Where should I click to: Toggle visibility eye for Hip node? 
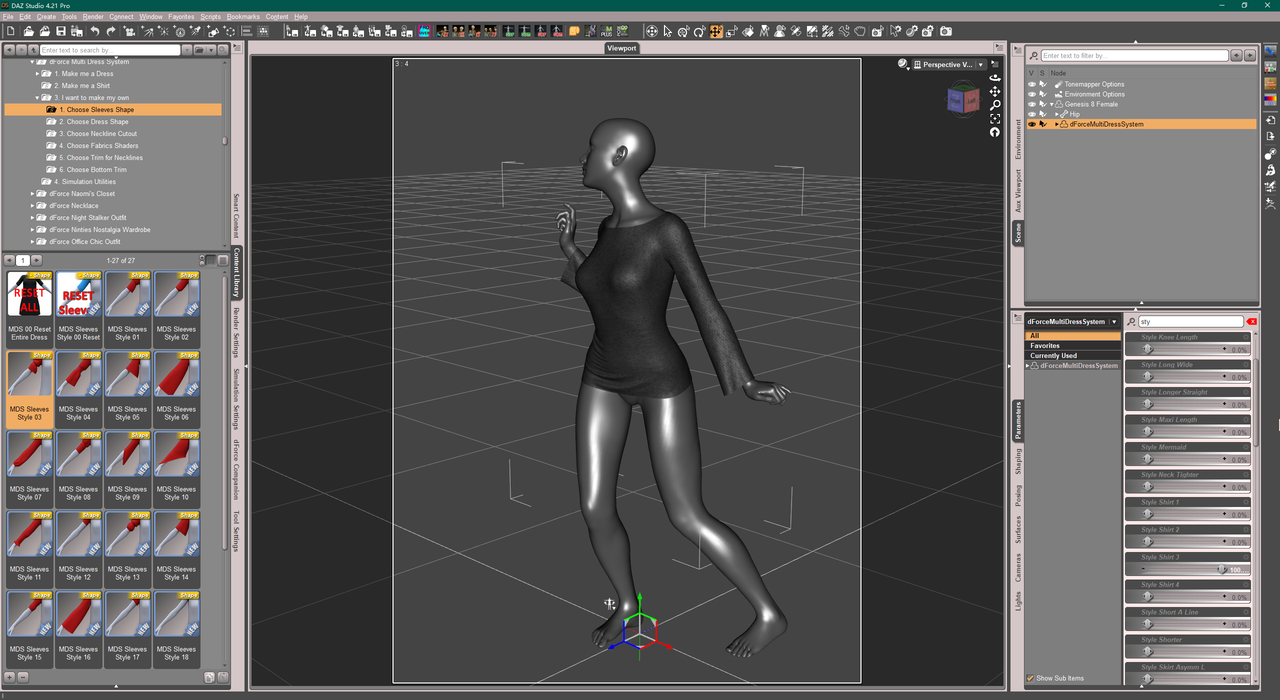point(1032,114)
